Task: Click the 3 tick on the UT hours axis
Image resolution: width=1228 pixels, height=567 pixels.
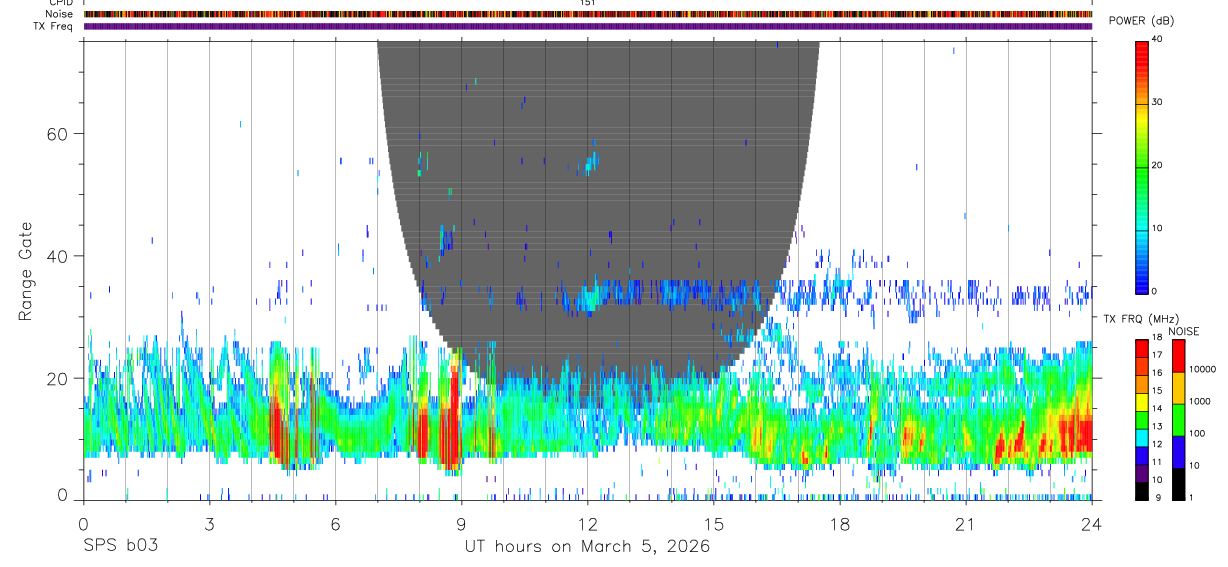Action: point(209,524)
